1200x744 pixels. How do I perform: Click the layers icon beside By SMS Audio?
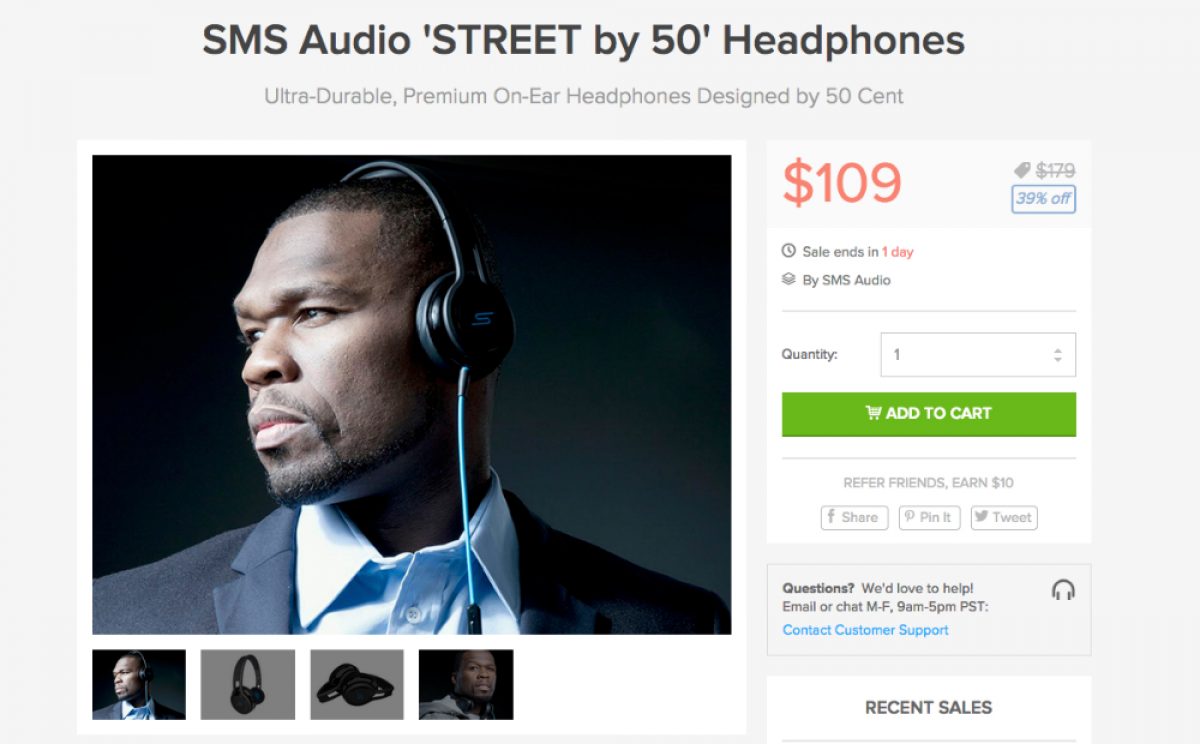(789, 280)
